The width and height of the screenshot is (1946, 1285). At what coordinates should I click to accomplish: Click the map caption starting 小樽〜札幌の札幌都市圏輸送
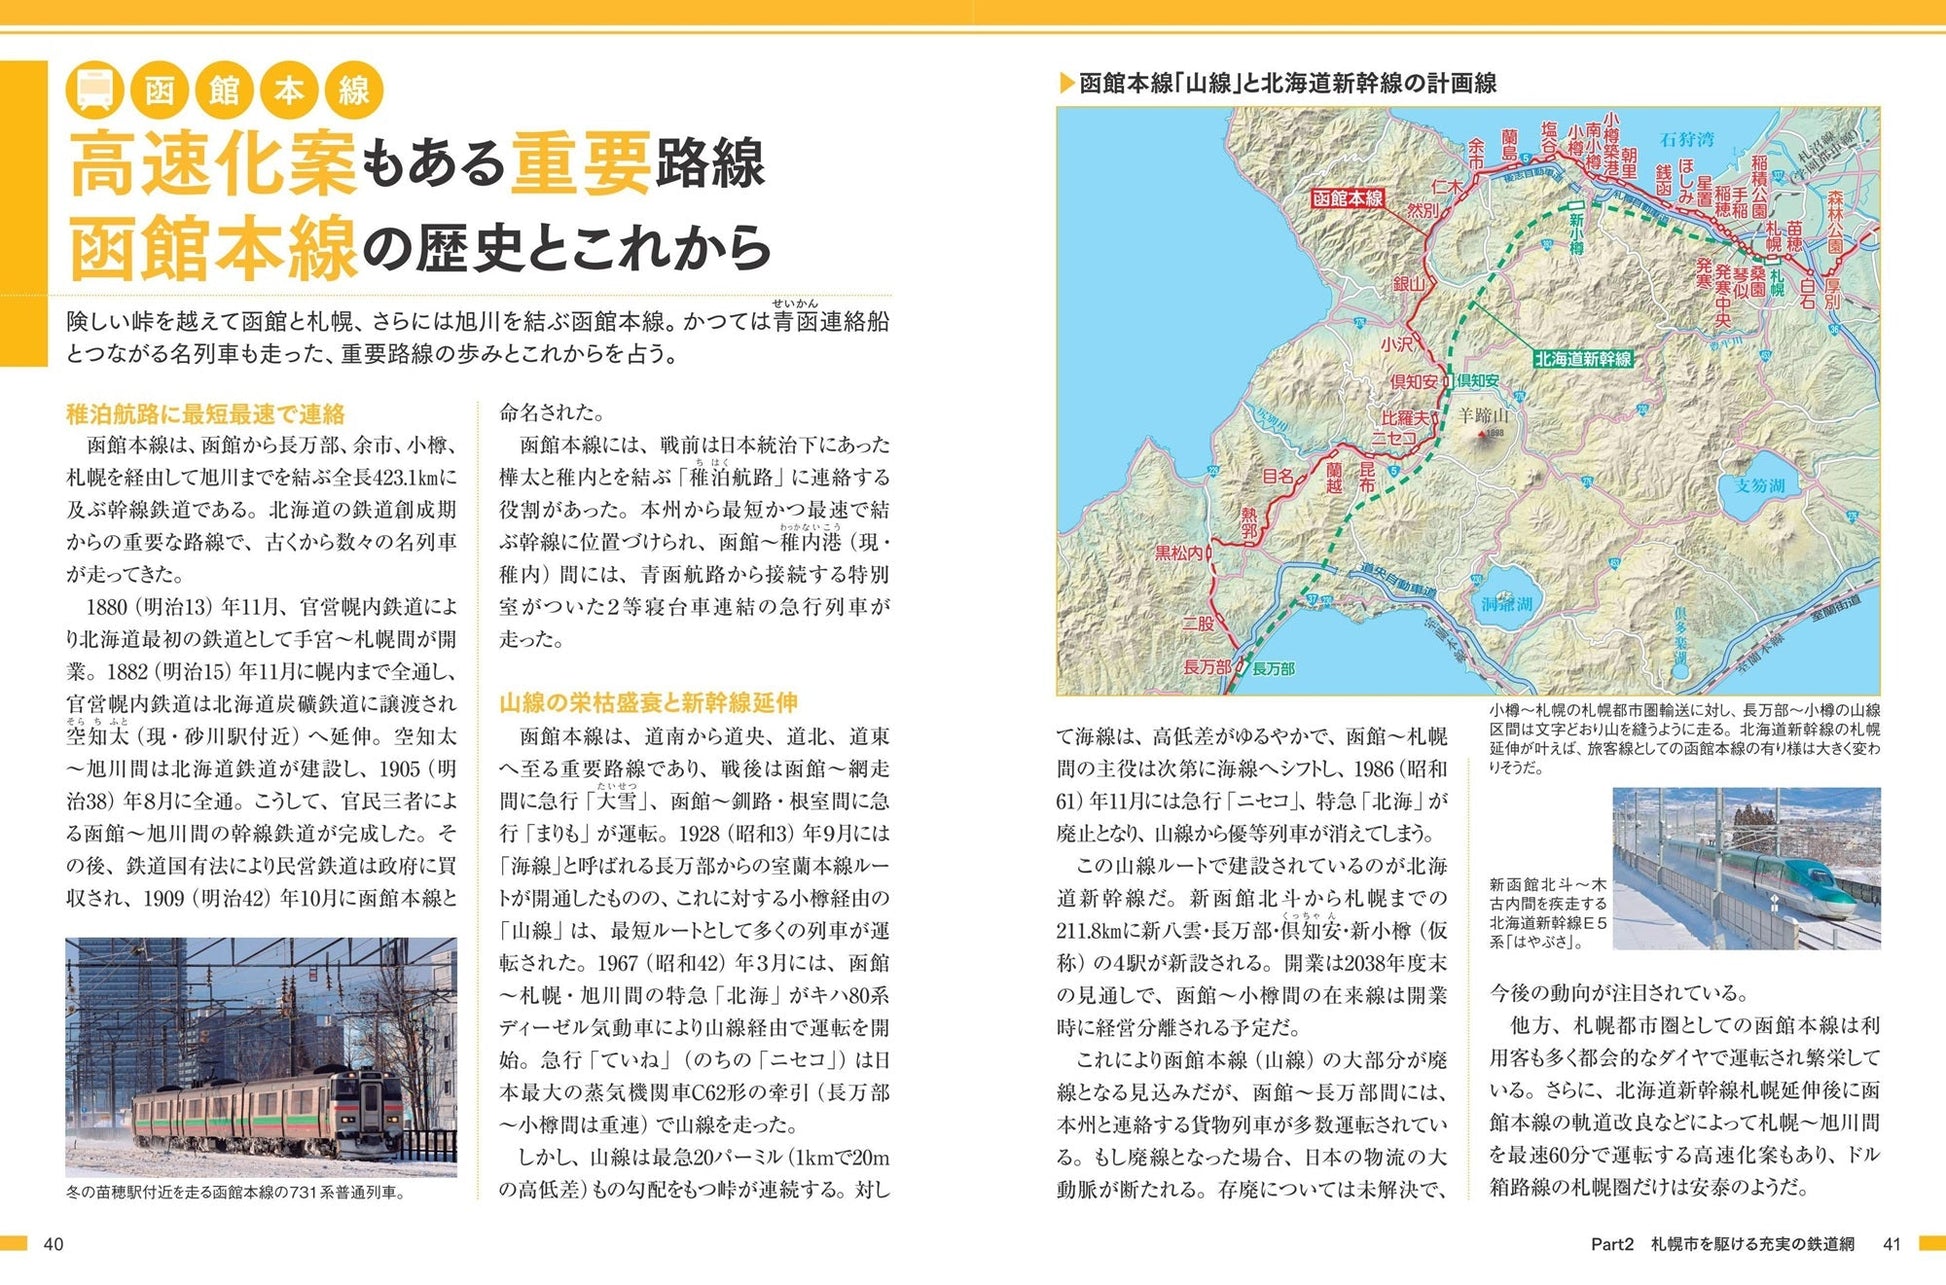click(1684, 738)
